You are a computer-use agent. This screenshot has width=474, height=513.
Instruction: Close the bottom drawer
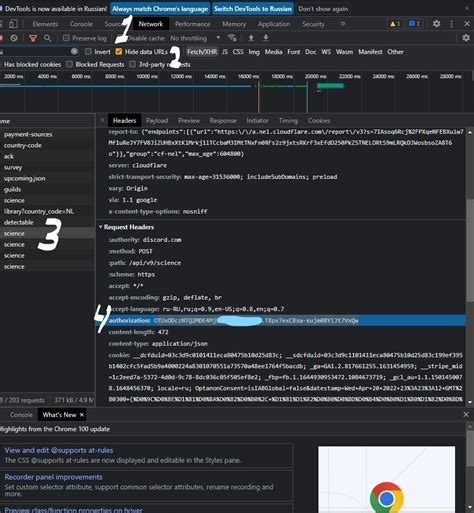pos(466,414)
